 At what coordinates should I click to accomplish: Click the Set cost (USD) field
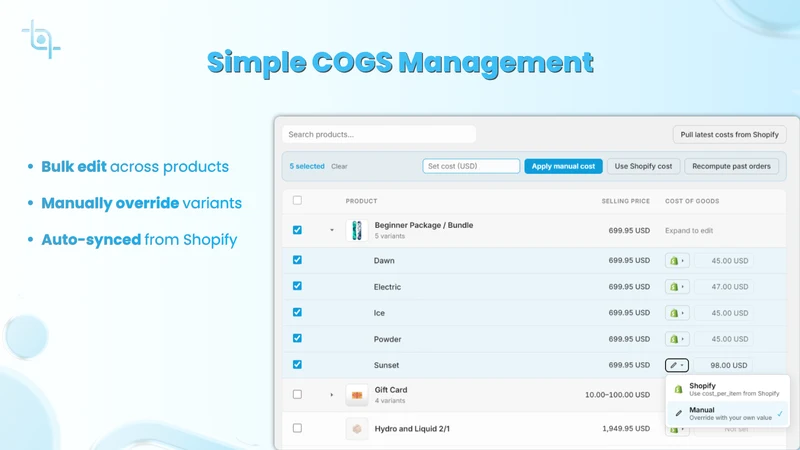point(471,166)
